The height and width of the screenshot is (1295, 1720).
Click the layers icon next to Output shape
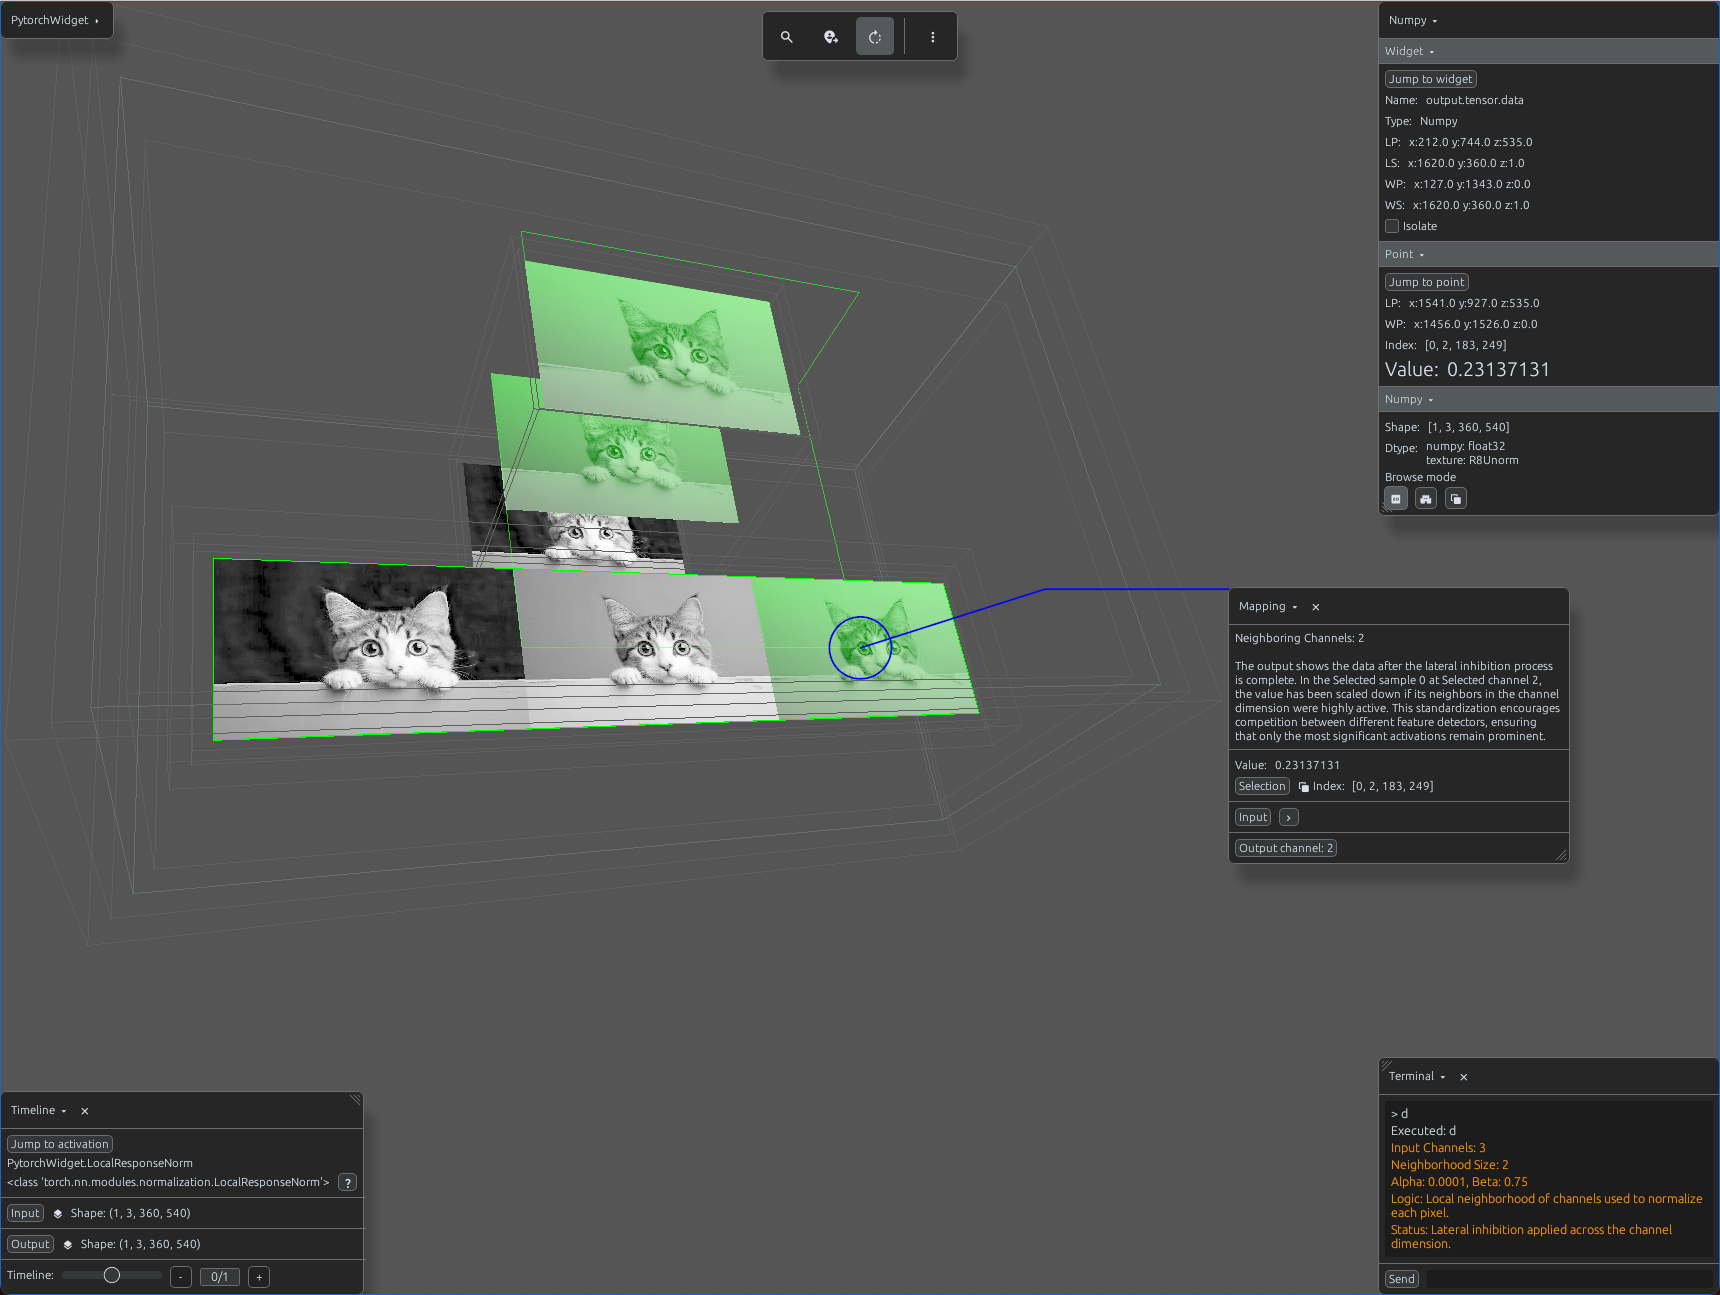coord(68,1245)
